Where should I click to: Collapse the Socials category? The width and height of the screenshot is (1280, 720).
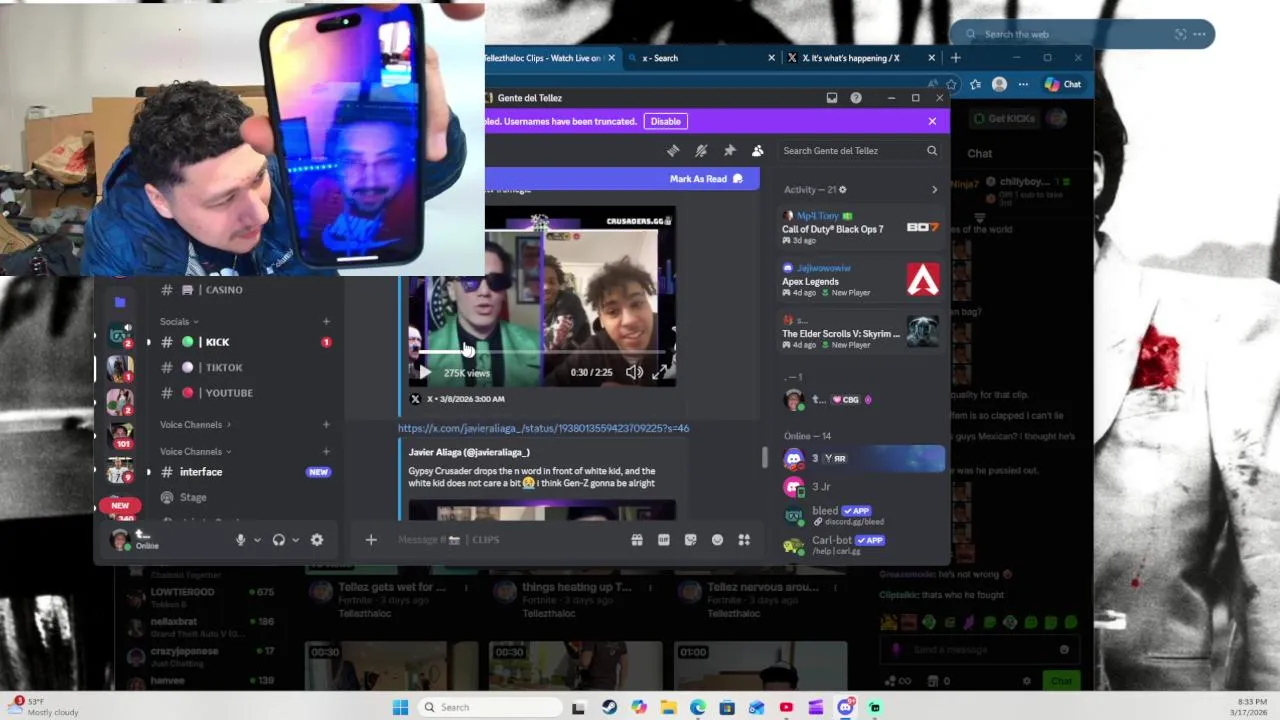(x=179, y=322)
